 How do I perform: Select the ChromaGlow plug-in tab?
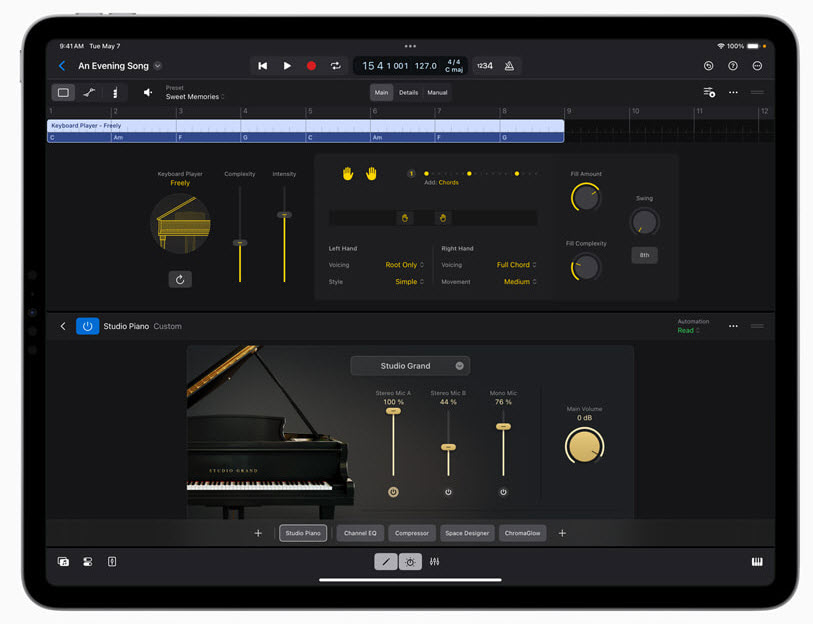(522, 533)
